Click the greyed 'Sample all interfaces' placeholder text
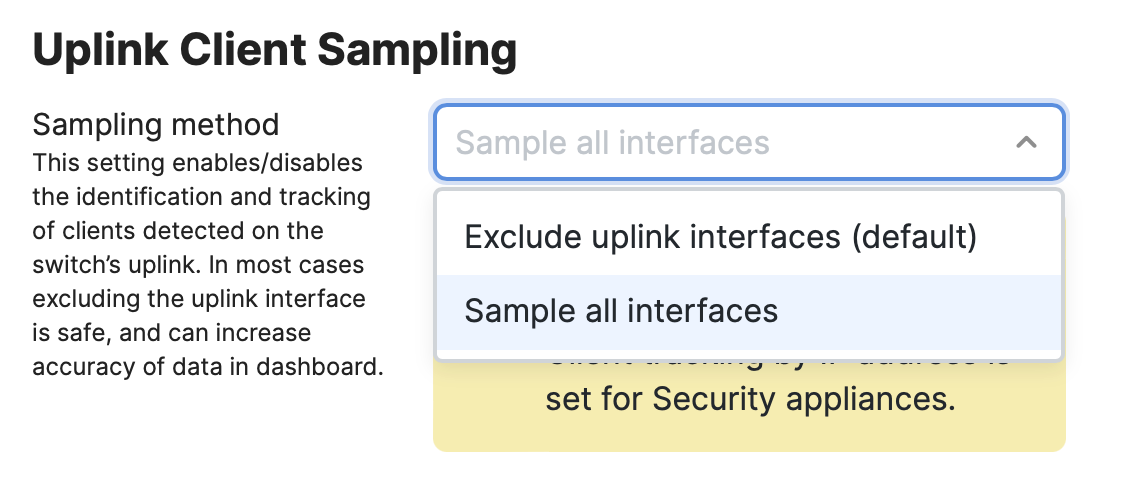The height and width of the screenshot is (482, 1126). [x=612, y=142]
